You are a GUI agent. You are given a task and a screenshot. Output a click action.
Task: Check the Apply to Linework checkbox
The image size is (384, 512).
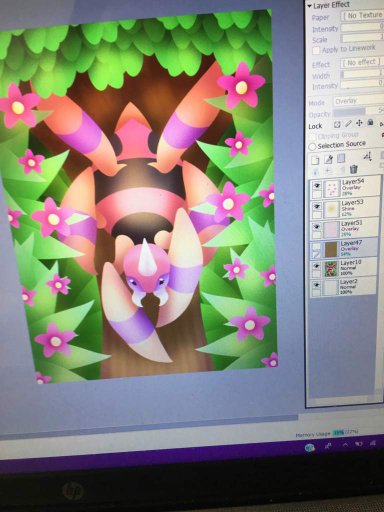[316, 51]
